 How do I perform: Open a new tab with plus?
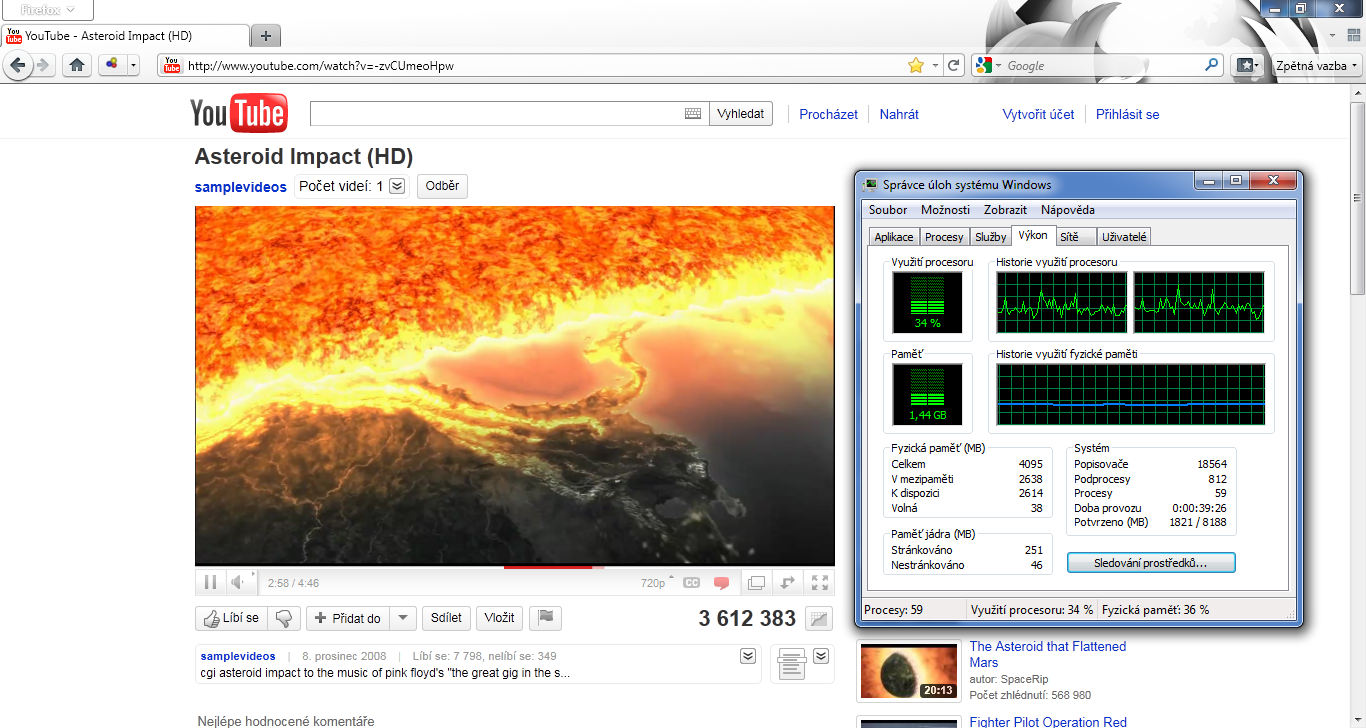[265, 36]
